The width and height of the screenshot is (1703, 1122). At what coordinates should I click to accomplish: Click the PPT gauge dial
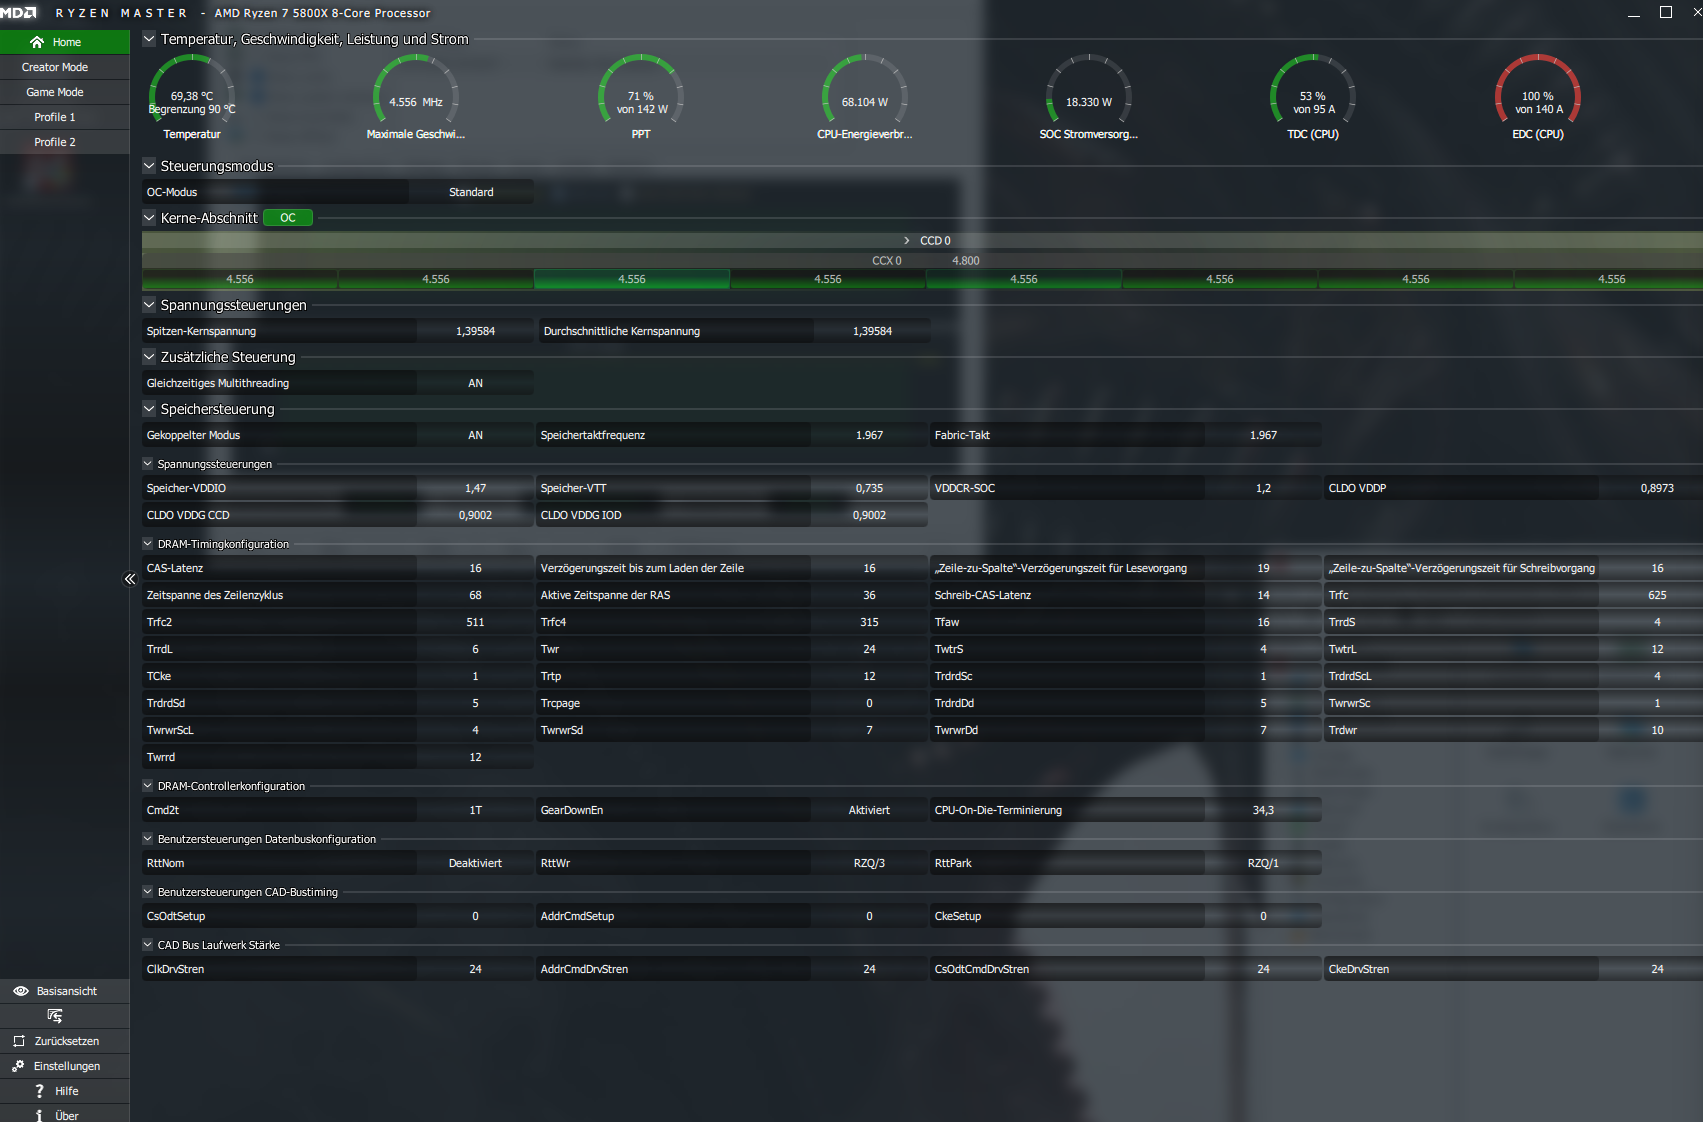pos(641,89)
